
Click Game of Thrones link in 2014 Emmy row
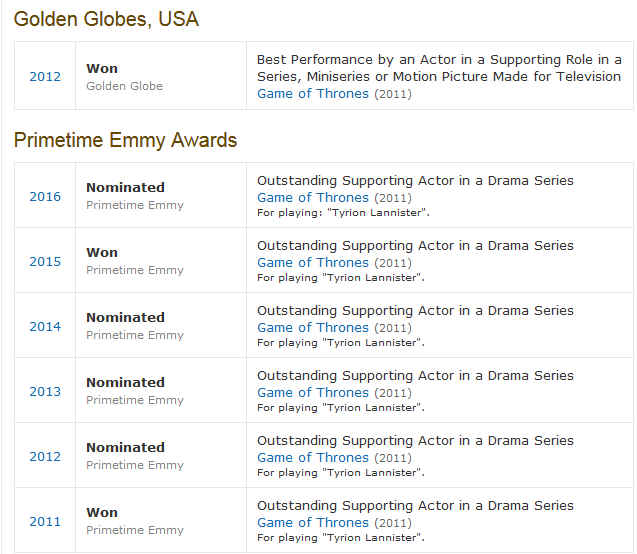click(313, 328)
